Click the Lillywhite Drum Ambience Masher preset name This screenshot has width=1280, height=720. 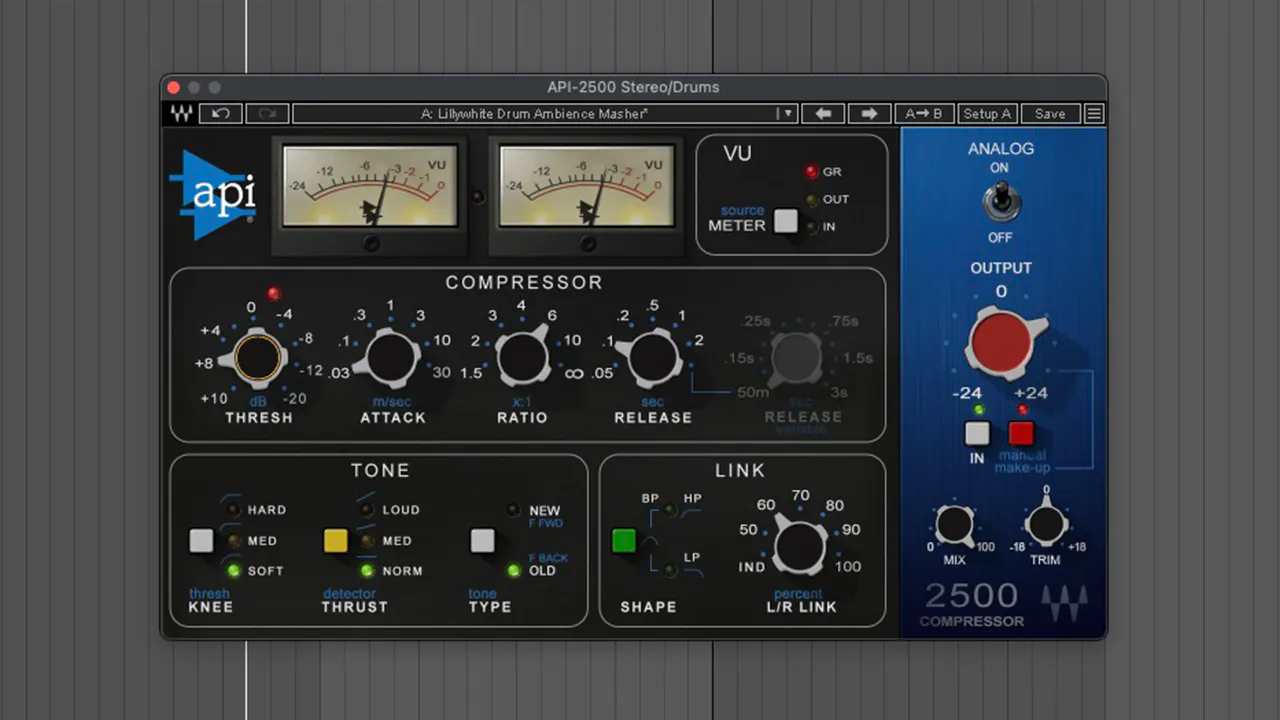534,114
